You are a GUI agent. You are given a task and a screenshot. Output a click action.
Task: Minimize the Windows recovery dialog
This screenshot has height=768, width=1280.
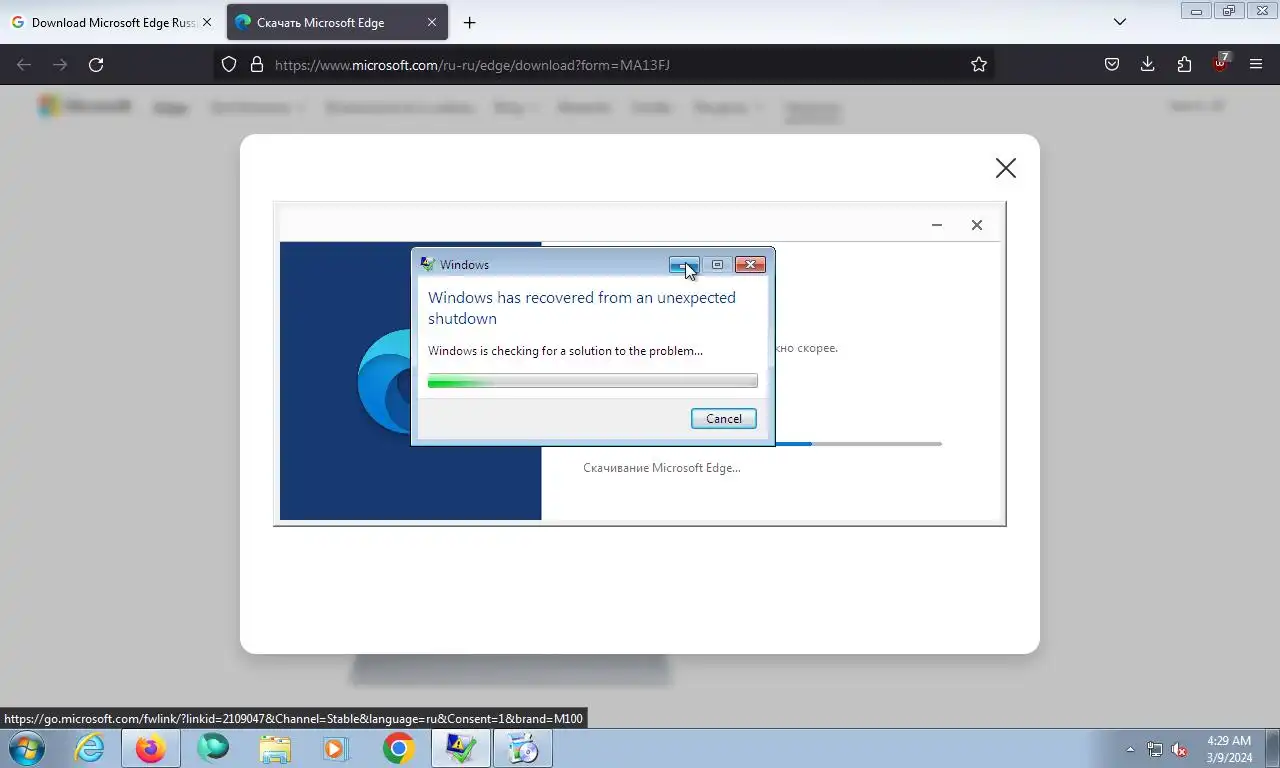point(684,265)
